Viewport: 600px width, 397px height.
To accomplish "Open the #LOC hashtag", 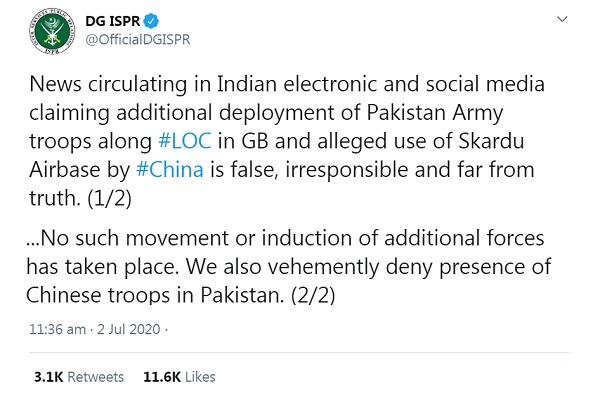I will (184, 141).
